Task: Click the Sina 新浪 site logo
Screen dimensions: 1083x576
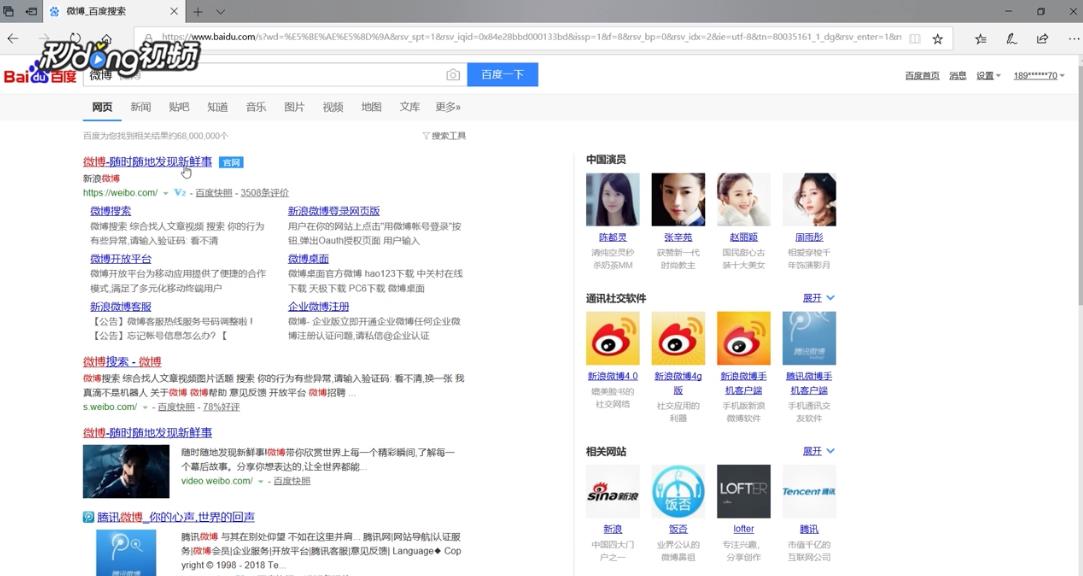Action: pos(613,492)
